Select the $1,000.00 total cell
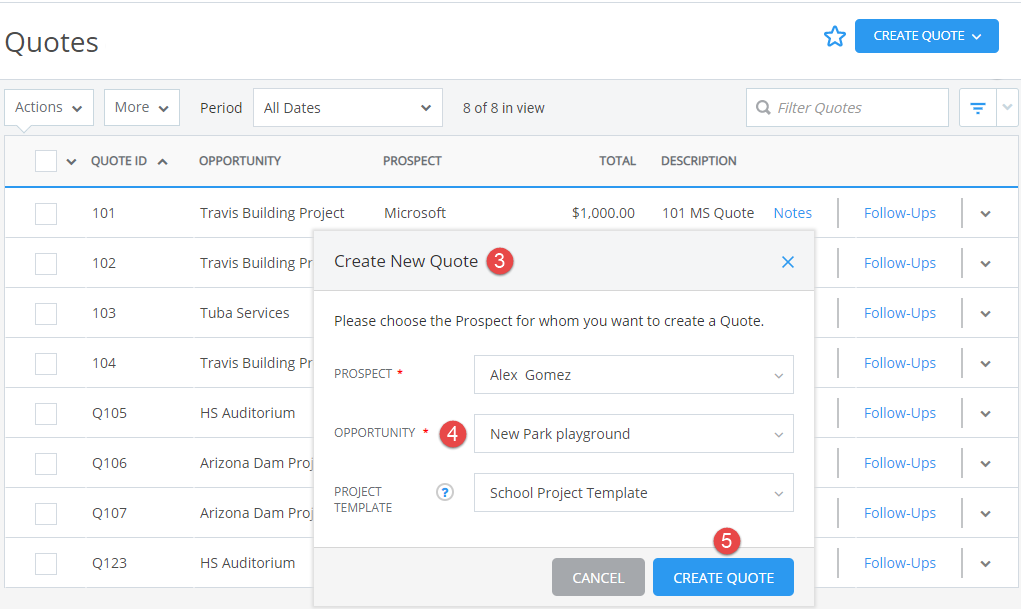1021x609 pixels. 603,213
